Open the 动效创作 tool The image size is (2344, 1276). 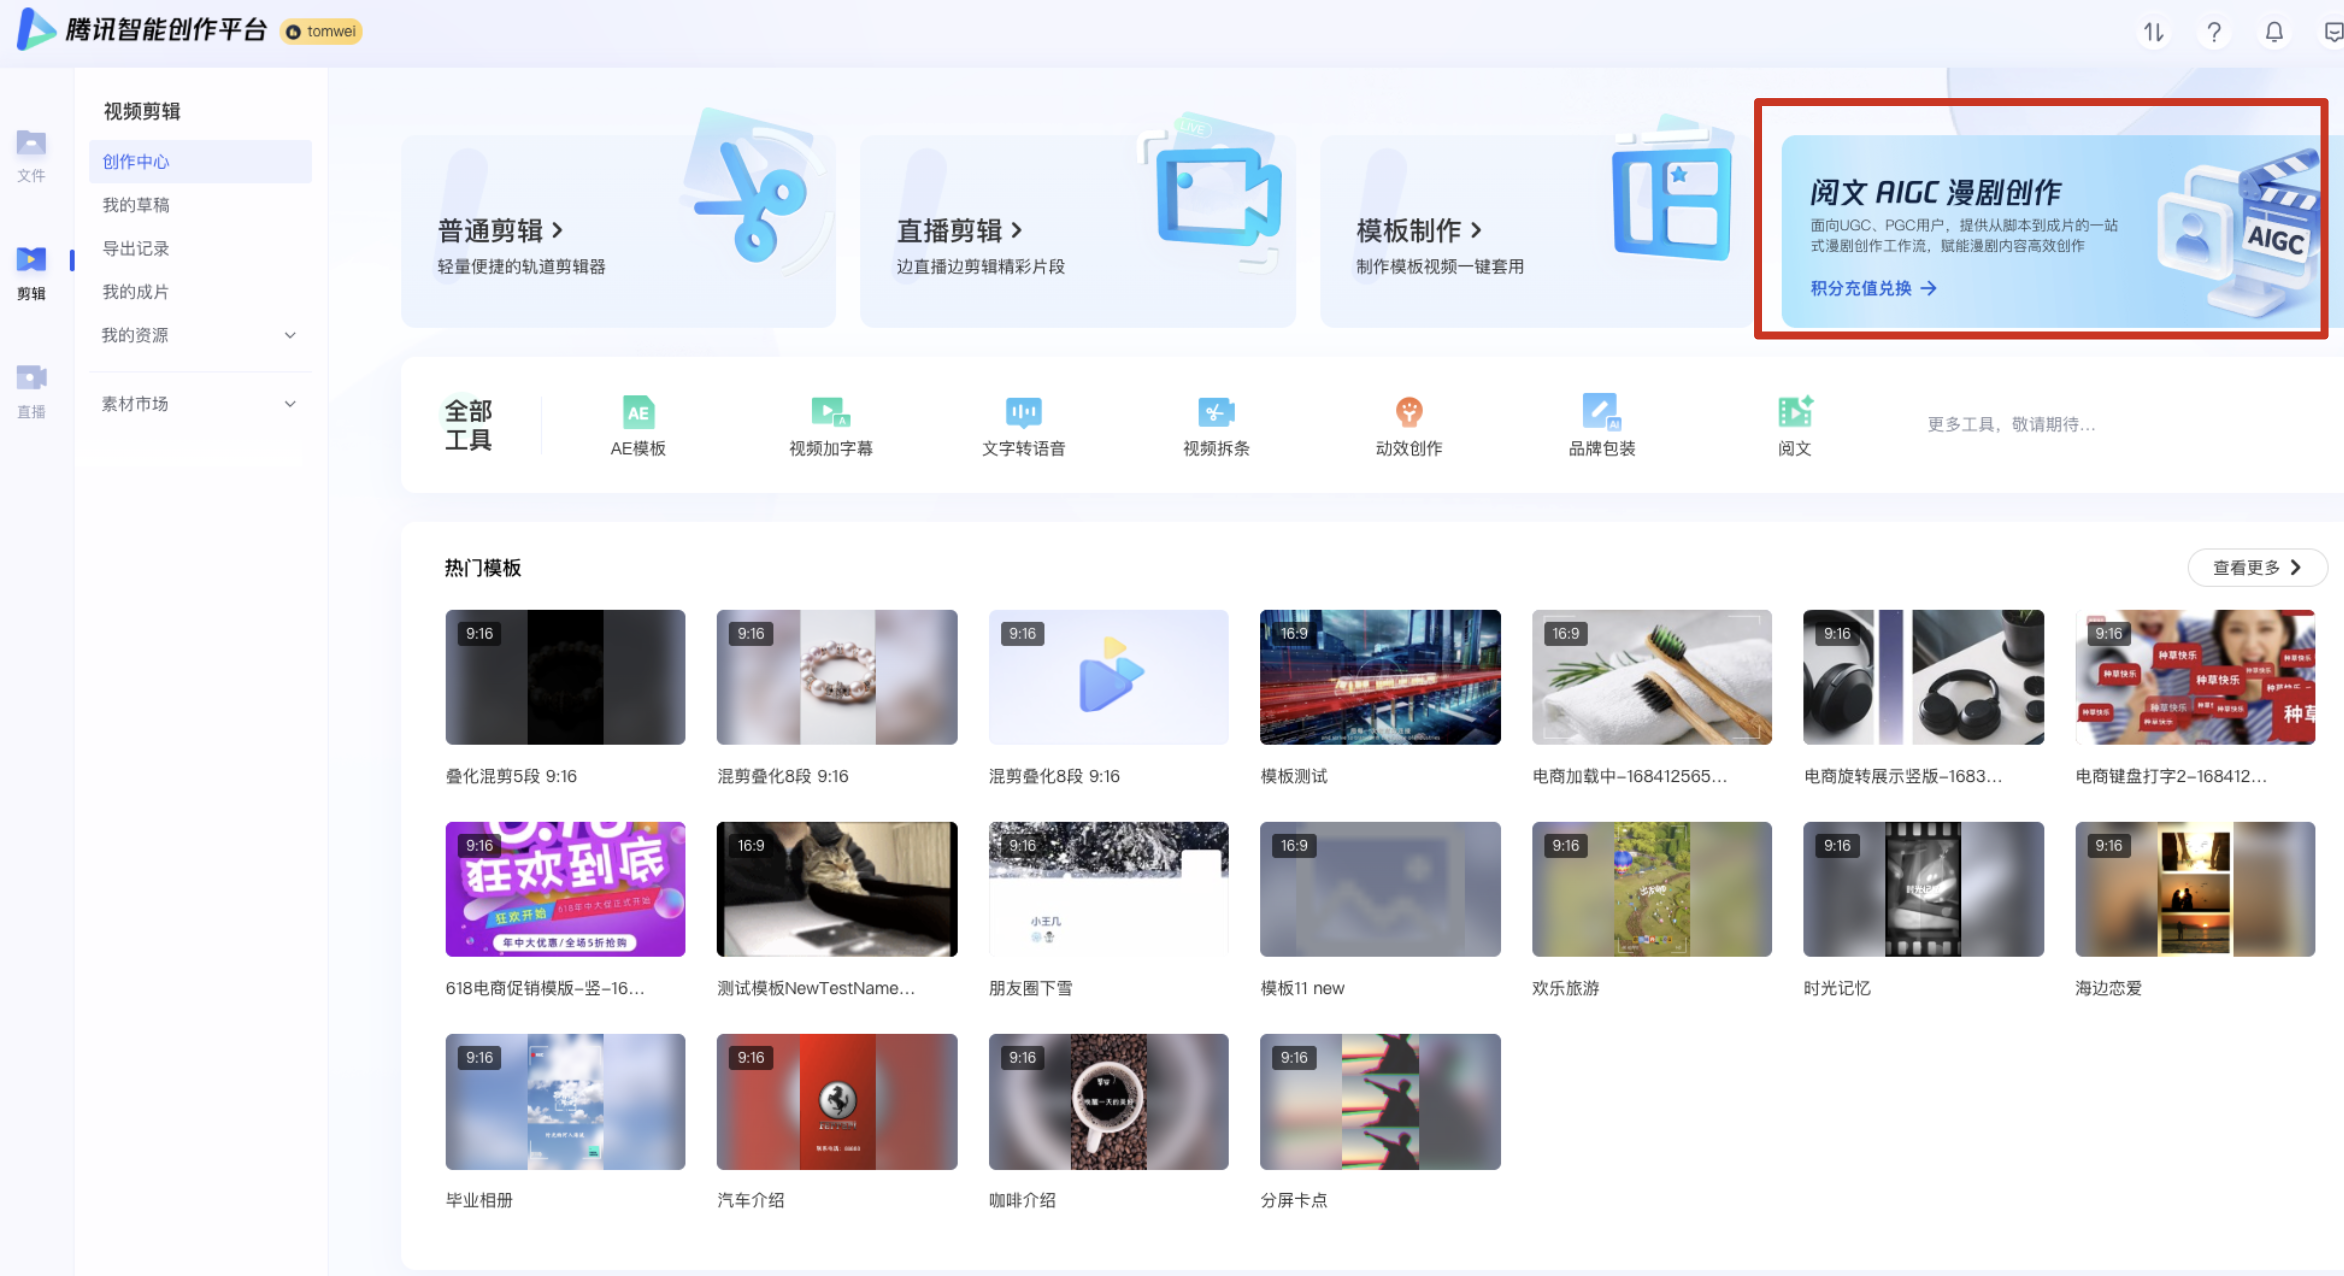click(x=1408, y=413)
